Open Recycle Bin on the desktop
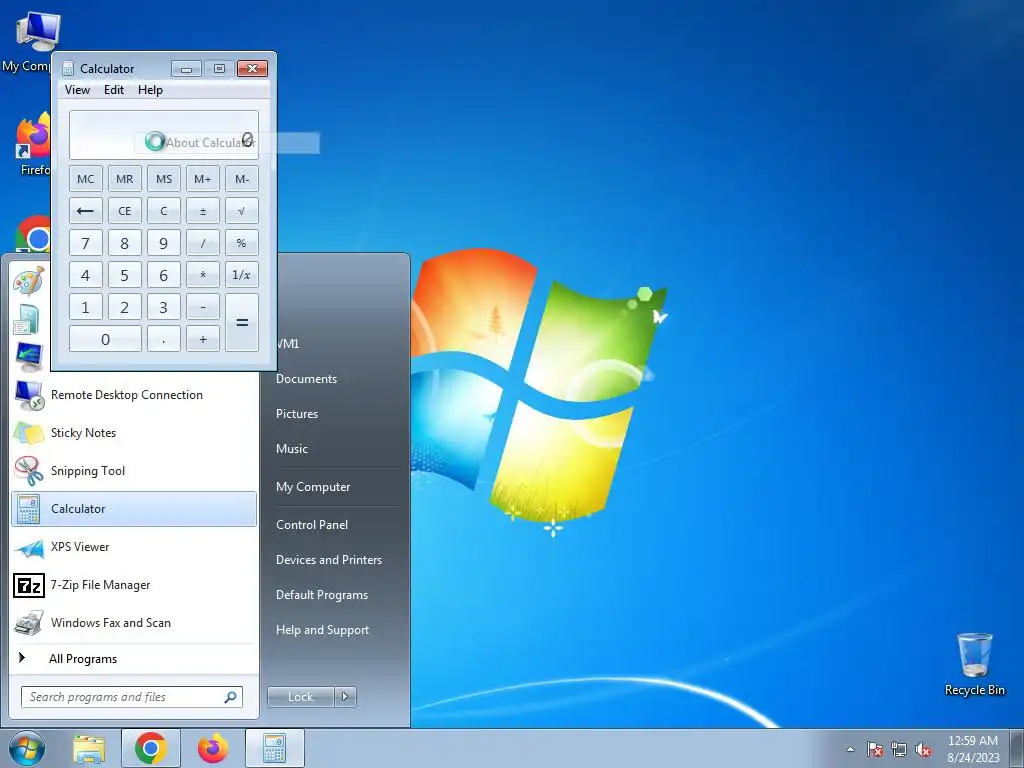Viewport: 1024px width, 768px height. (974, 664)
